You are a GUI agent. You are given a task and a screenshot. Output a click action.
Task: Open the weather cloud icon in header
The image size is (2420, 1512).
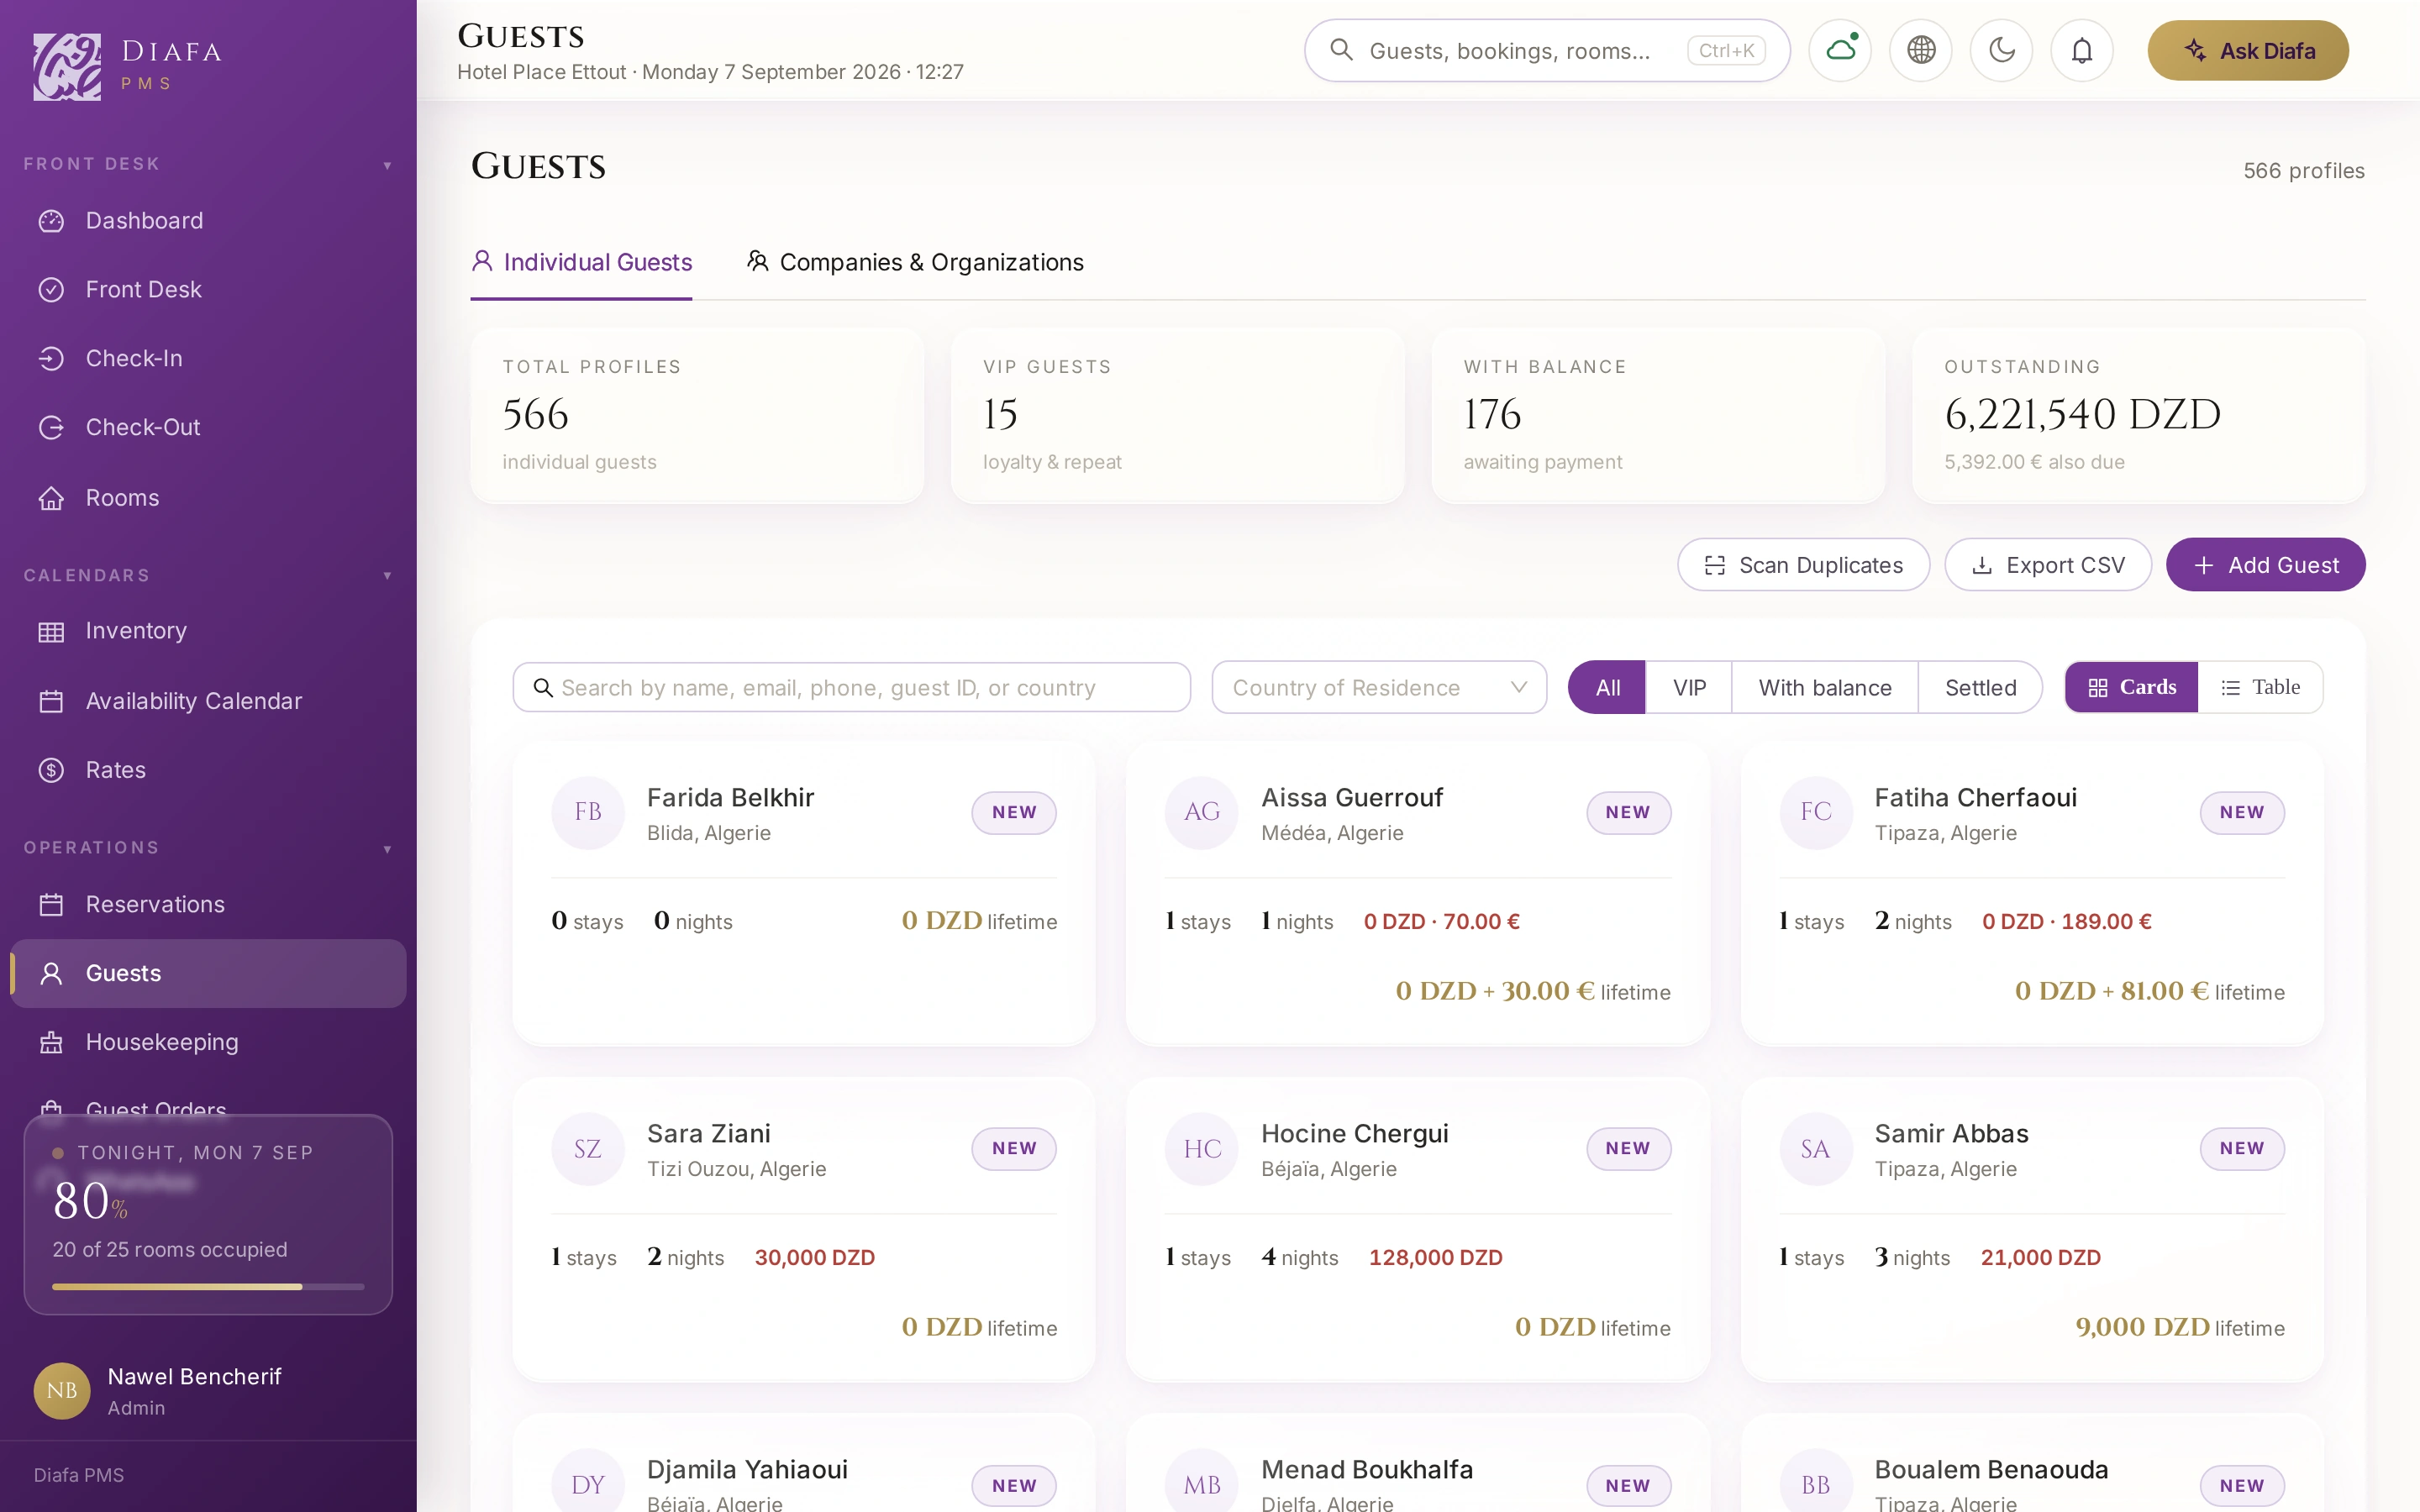click(1840, 50)
